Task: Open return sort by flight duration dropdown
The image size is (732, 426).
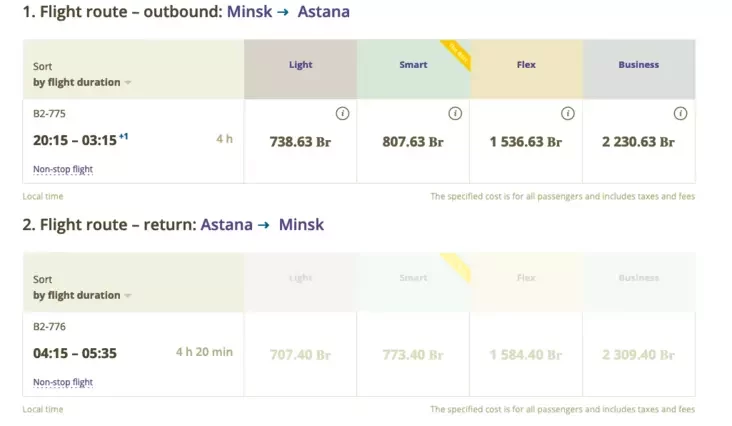Action: coord(82,295)
